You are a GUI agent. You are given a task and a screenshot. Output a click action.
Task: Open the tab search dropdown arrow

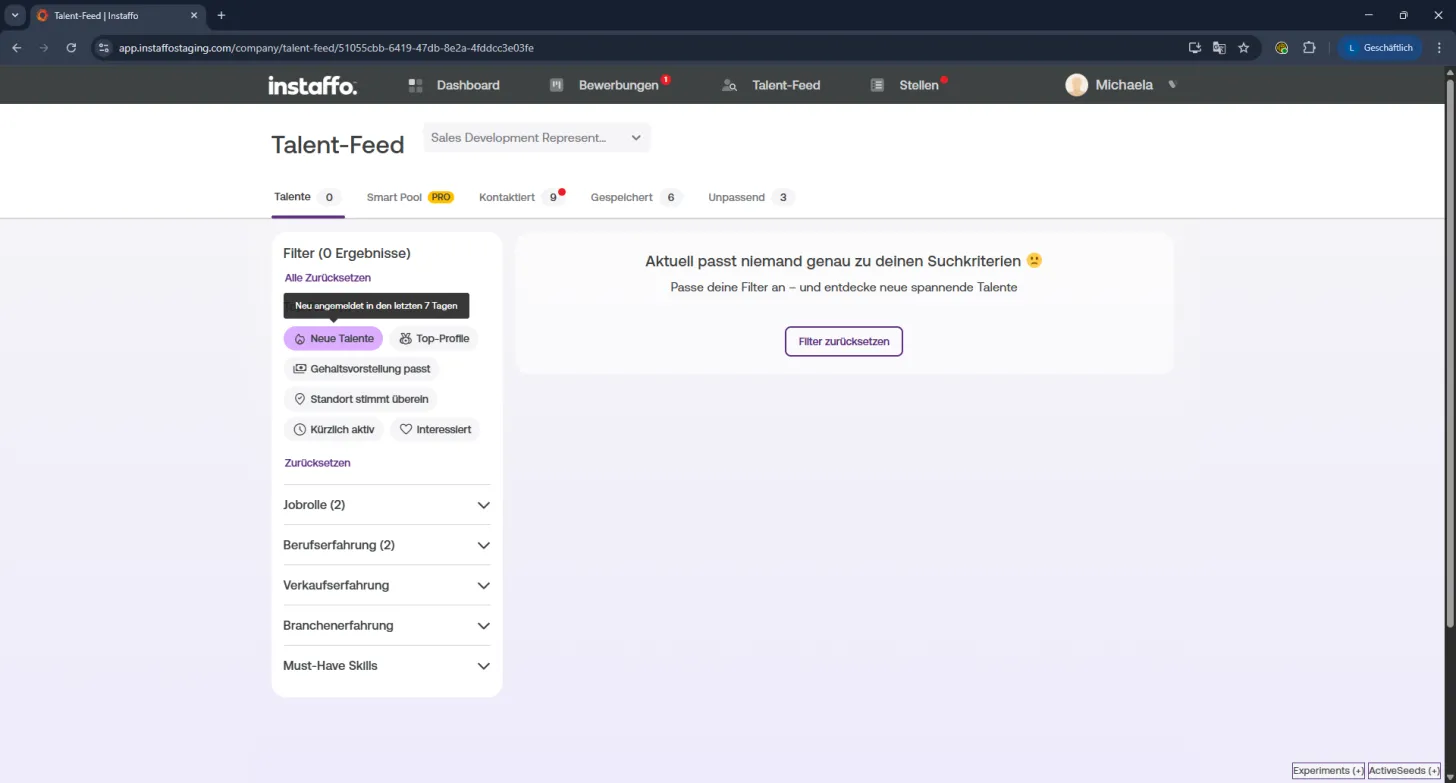(x=15, y=15)
